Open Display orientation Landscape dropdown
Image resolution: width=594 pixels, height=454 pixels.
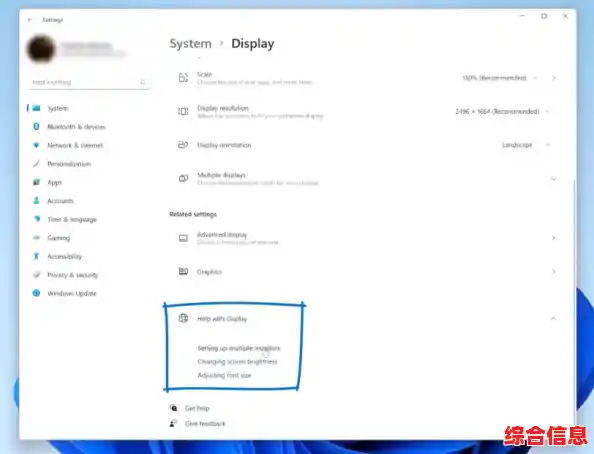[x=526, y=145]
